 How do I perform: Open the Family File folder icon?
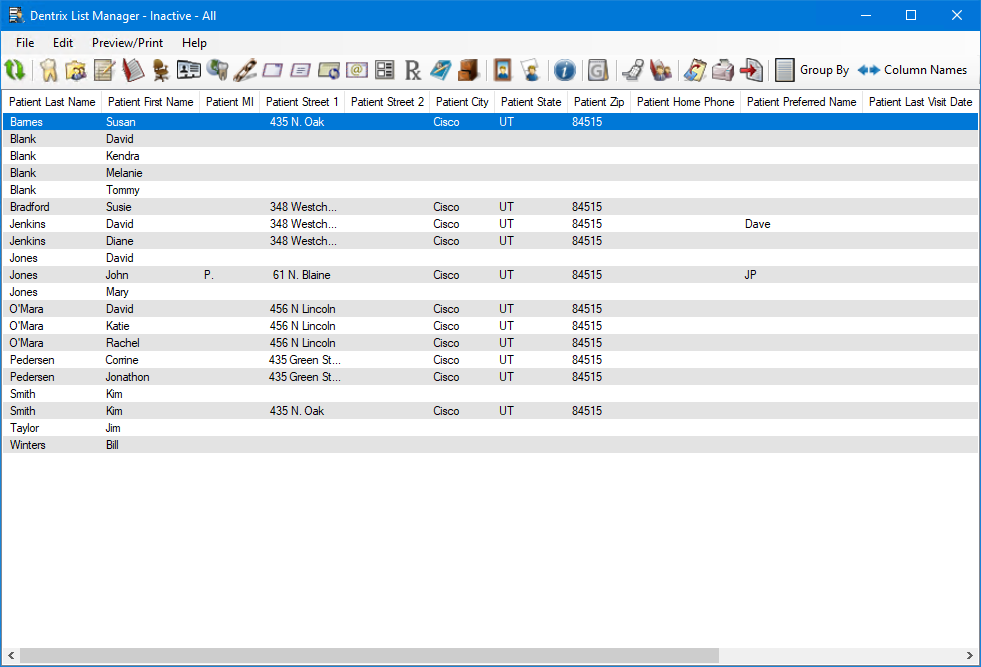pos(75,70)
